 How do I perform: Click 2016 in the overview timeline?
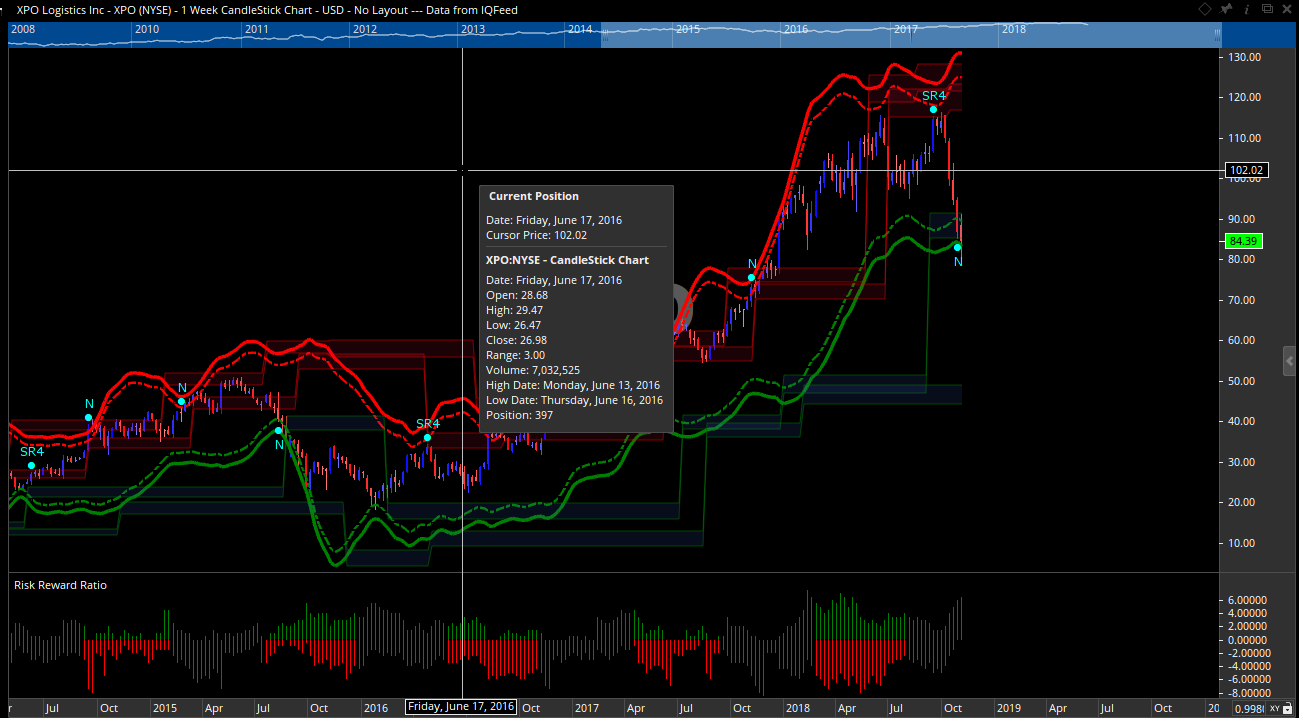(x=796, y=29)
